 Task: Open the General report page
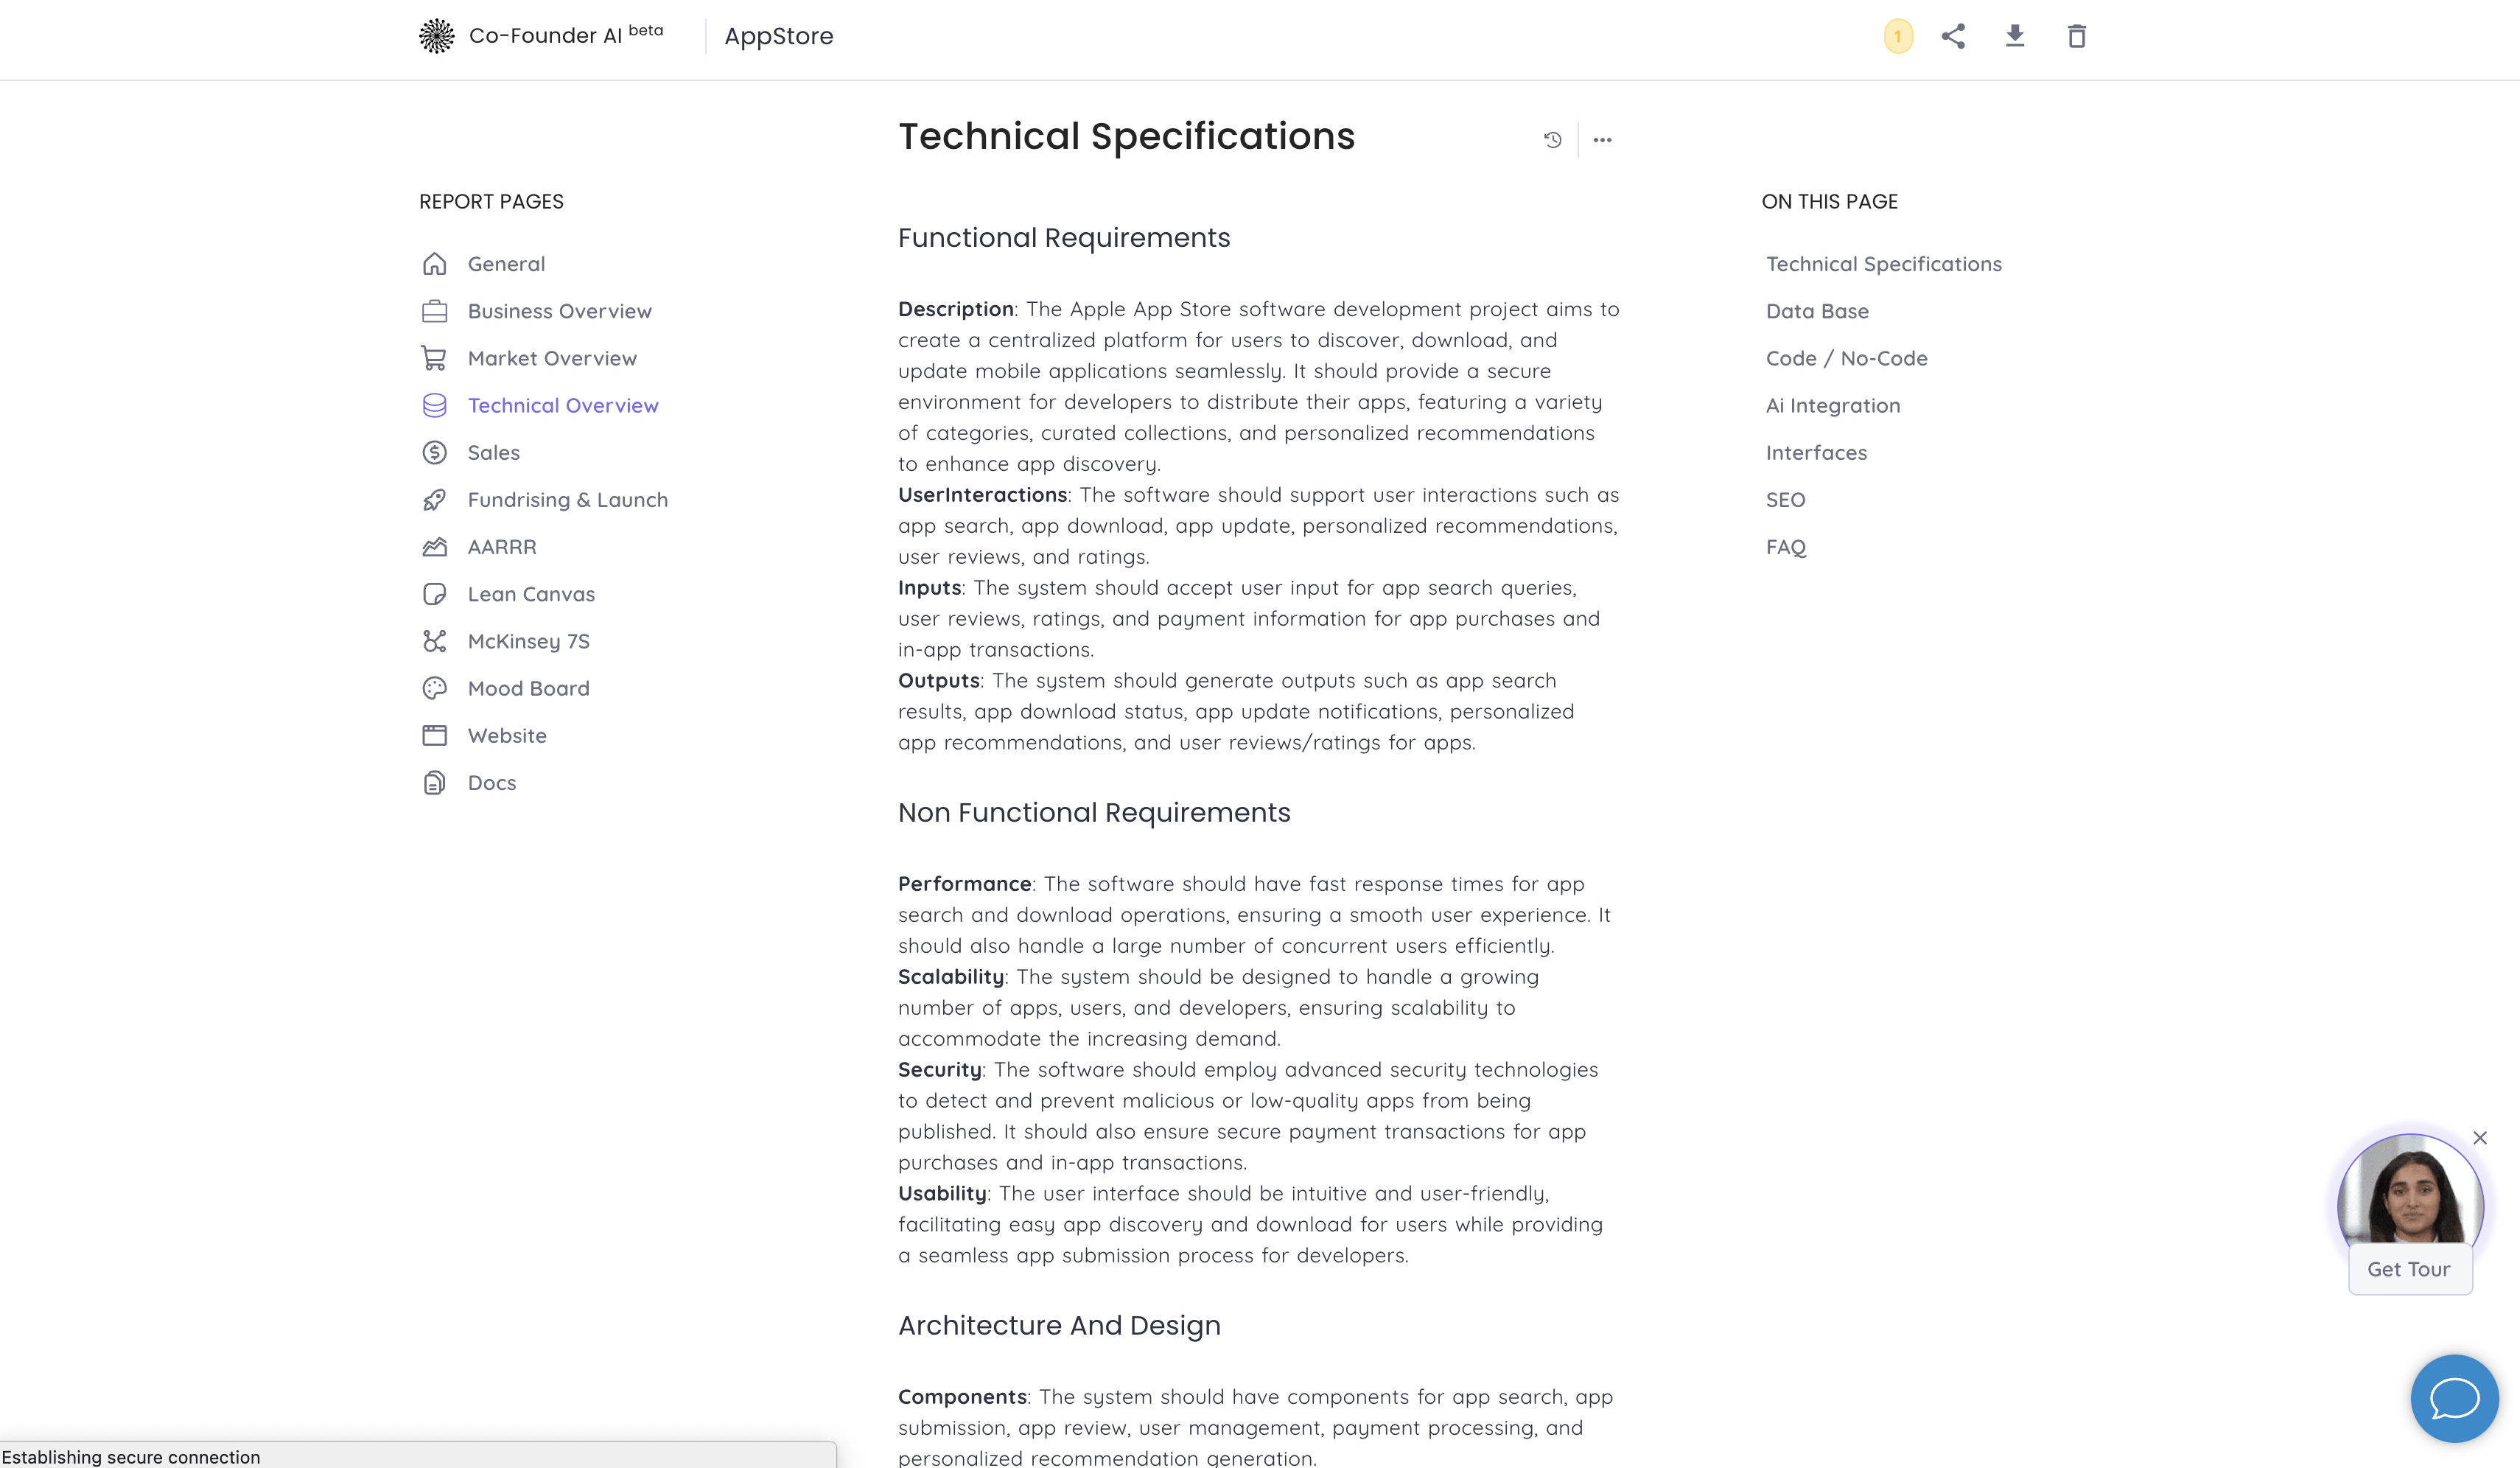506,264
